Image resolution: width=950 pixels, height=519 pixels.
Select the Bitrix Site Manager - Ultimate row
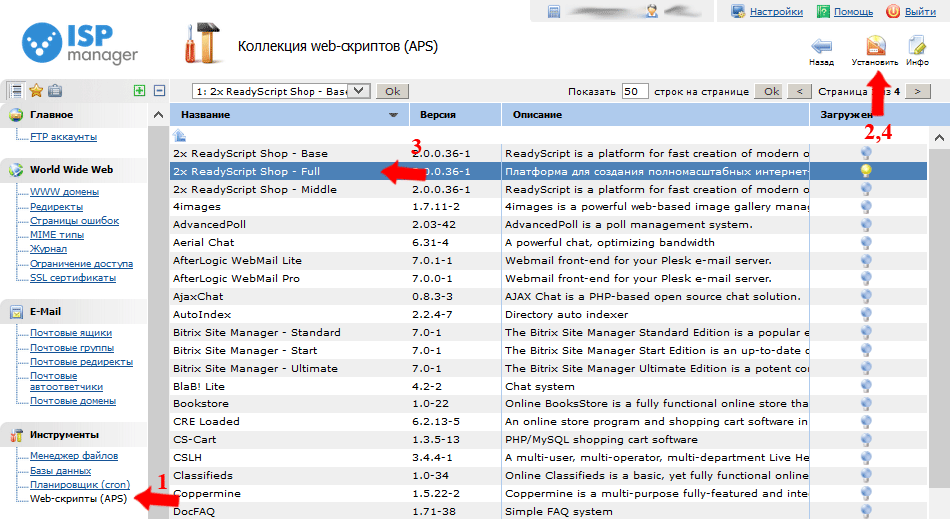(548, 368)
